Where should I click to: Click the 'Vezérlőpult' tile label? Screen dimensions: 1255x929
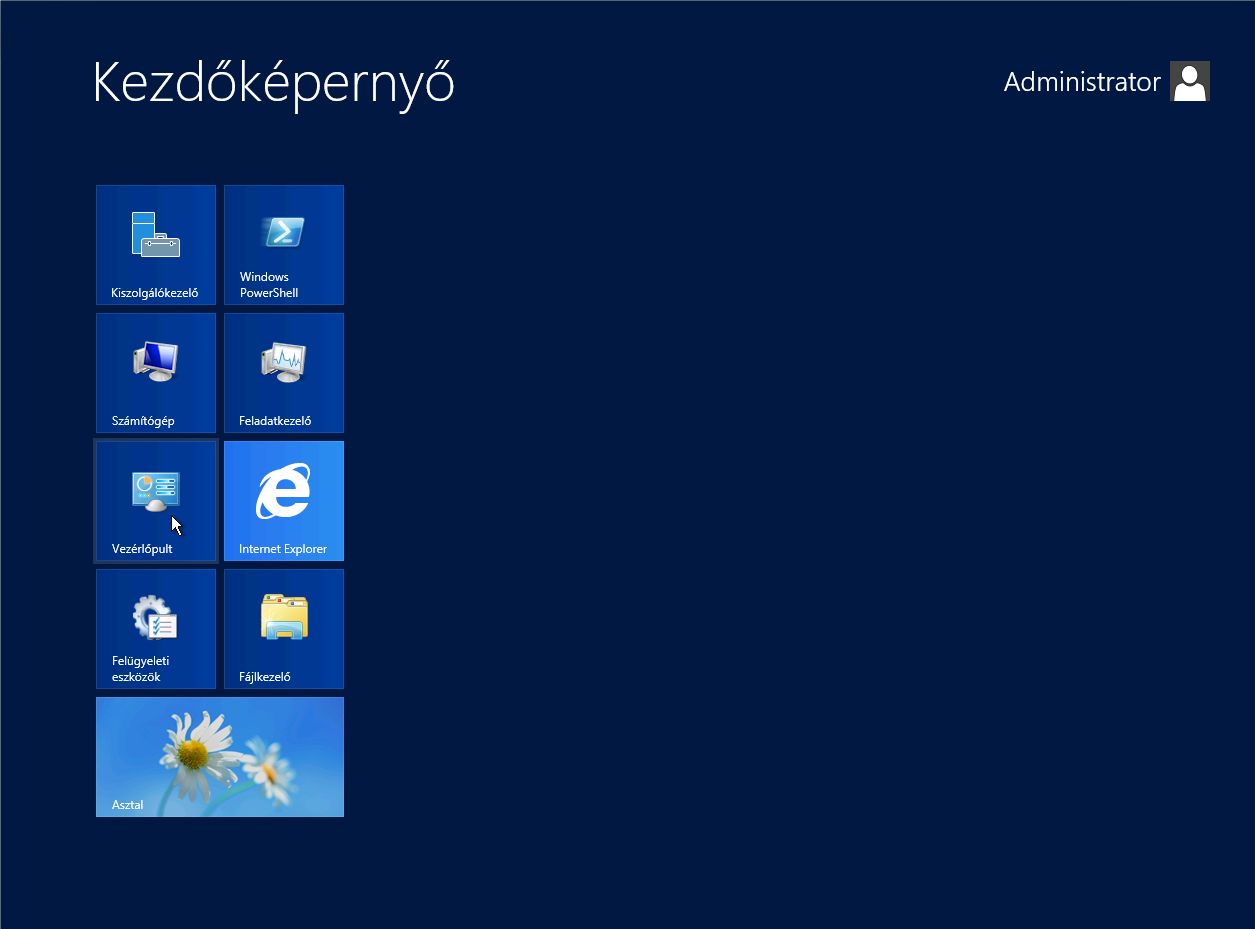click(x=142, y=549)
